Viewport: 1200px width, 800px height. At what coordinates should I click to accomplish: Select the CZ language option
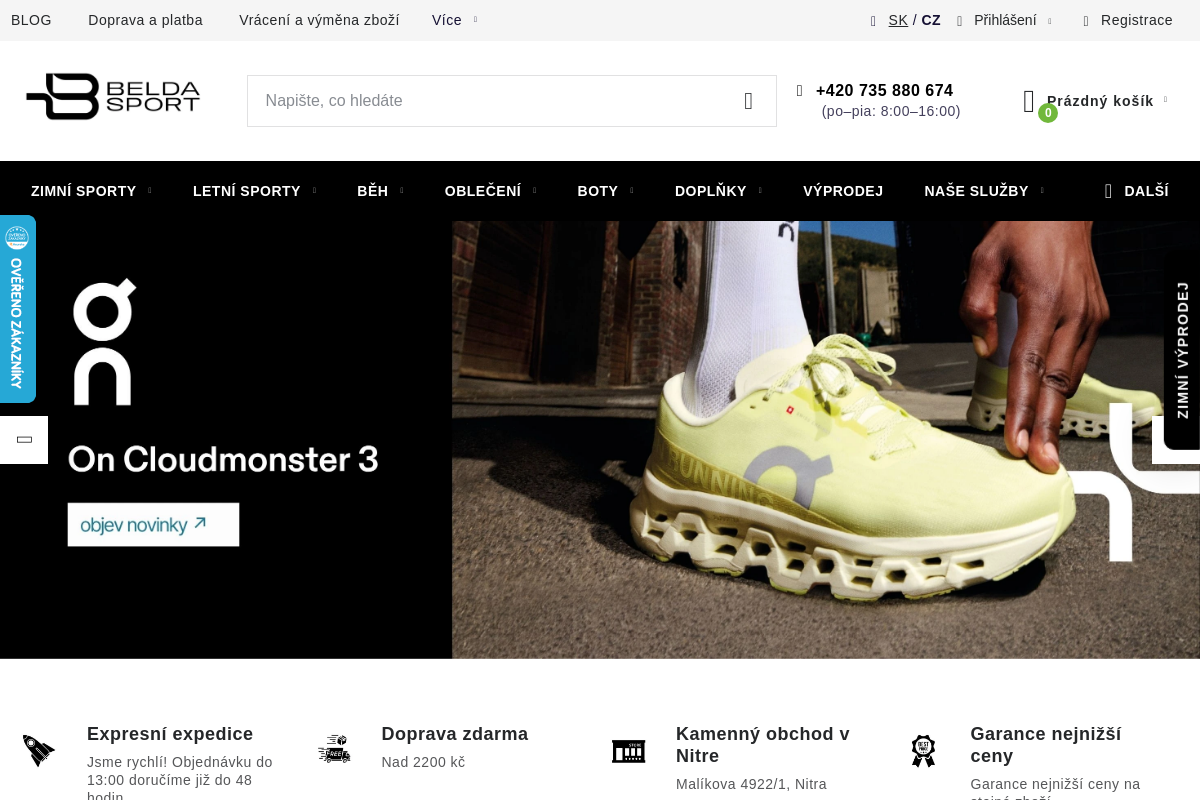(x=931, y=20)
